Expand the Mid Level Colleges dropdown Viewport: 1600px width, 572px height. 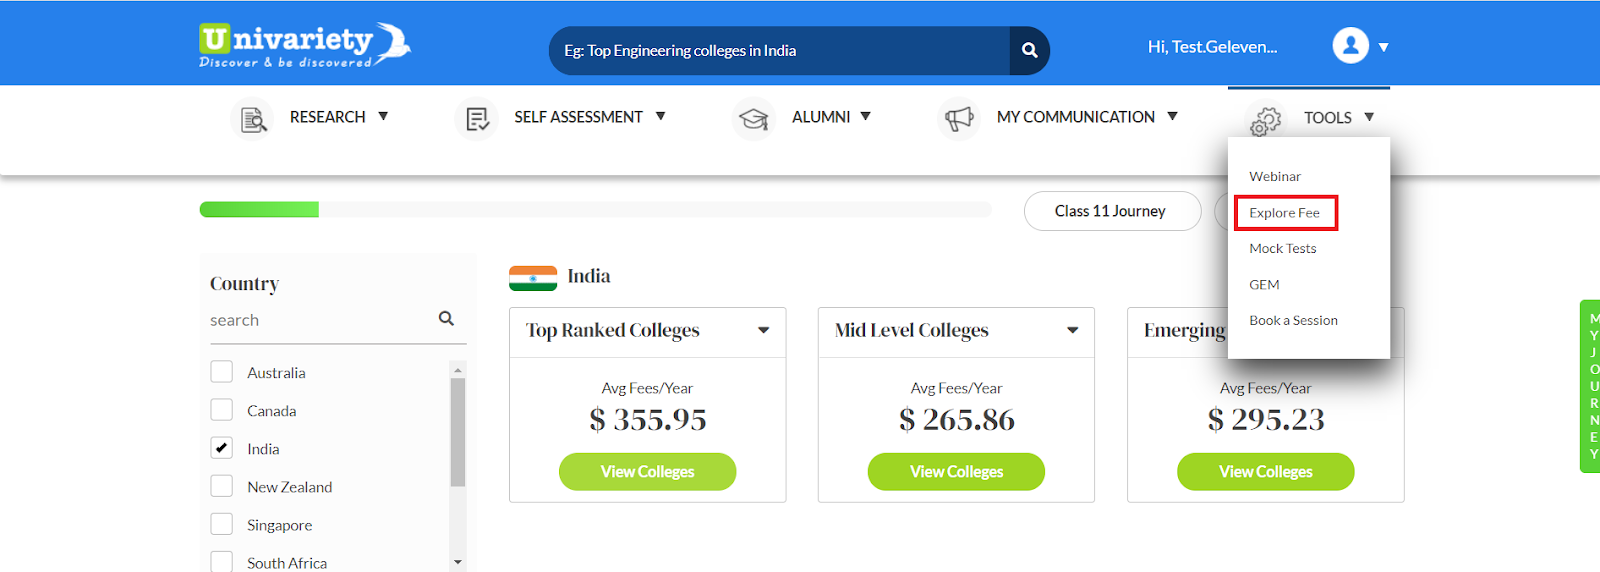(x=1073, y=330)
